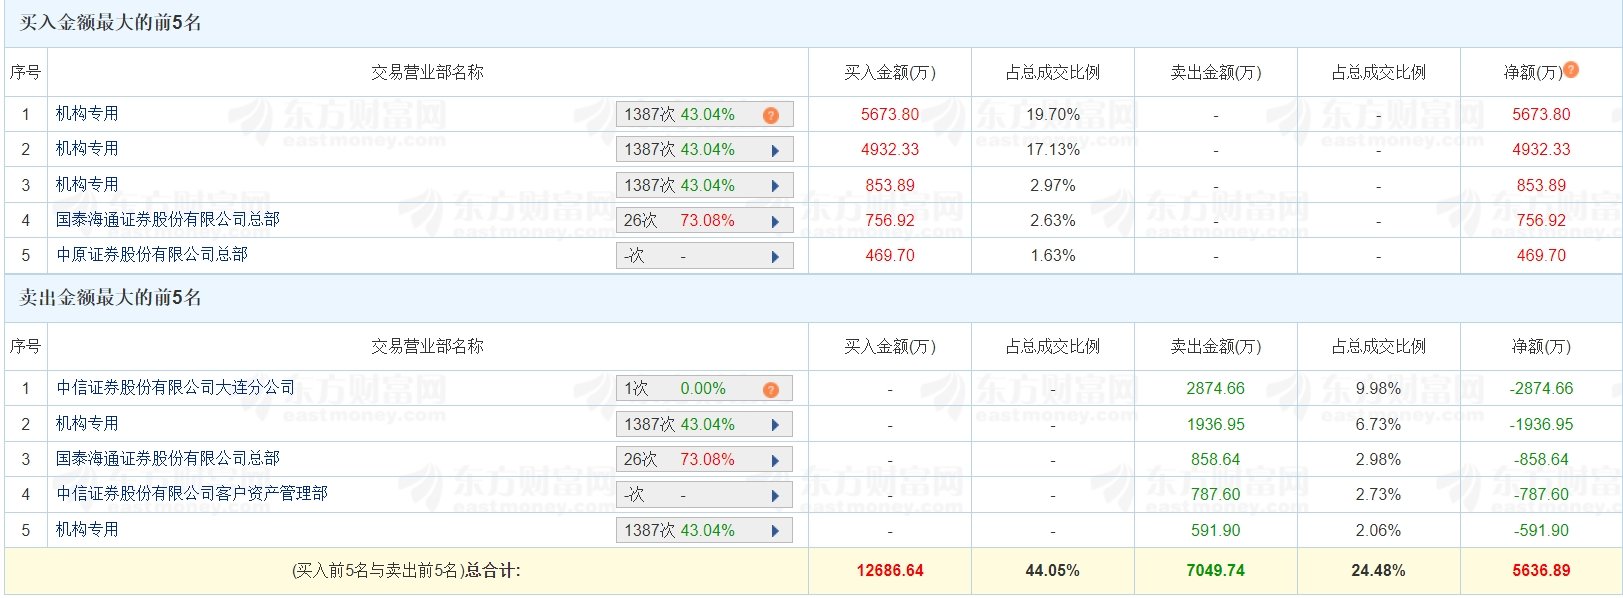Click the total ratio 44.05%
Image resolution: width=1623 pixels, height=598 pixels.
pyautogui.click(x=1053, y=570)
